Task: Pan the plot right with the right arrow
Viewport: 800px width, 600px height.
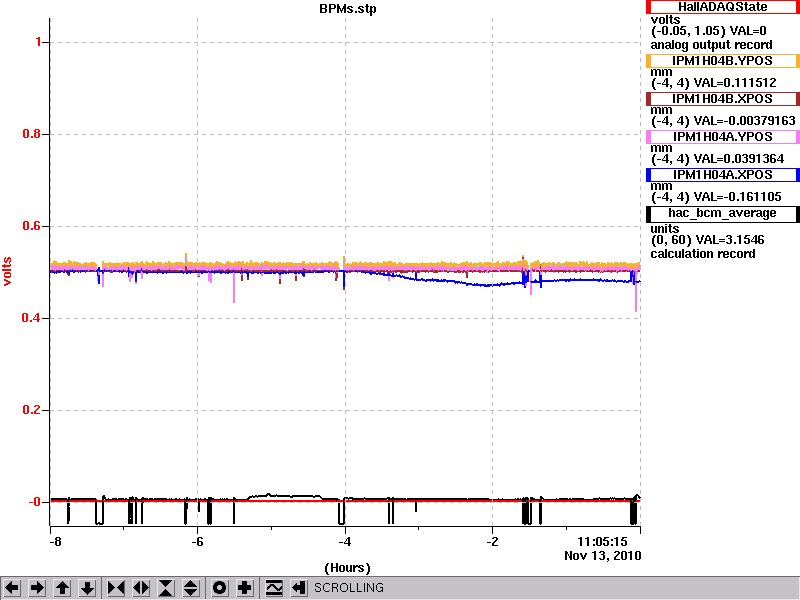Action: pos(37,588)
